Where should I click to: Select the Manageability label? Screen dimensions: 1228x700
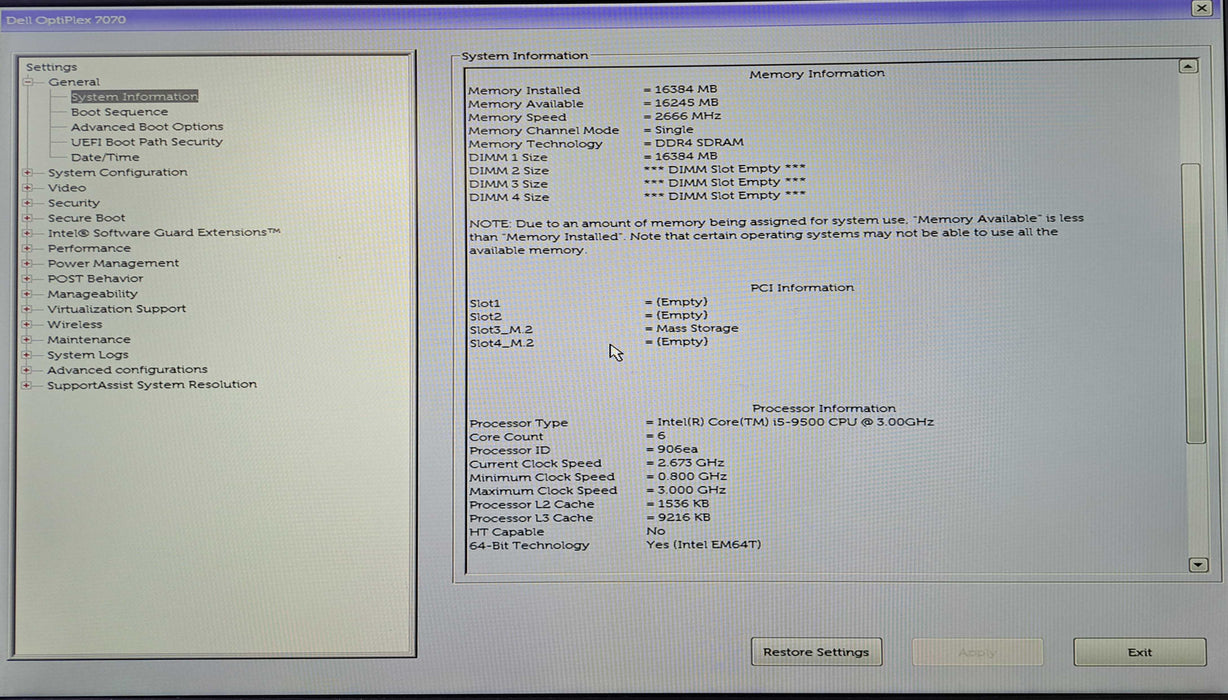click(x=92, y=294)
